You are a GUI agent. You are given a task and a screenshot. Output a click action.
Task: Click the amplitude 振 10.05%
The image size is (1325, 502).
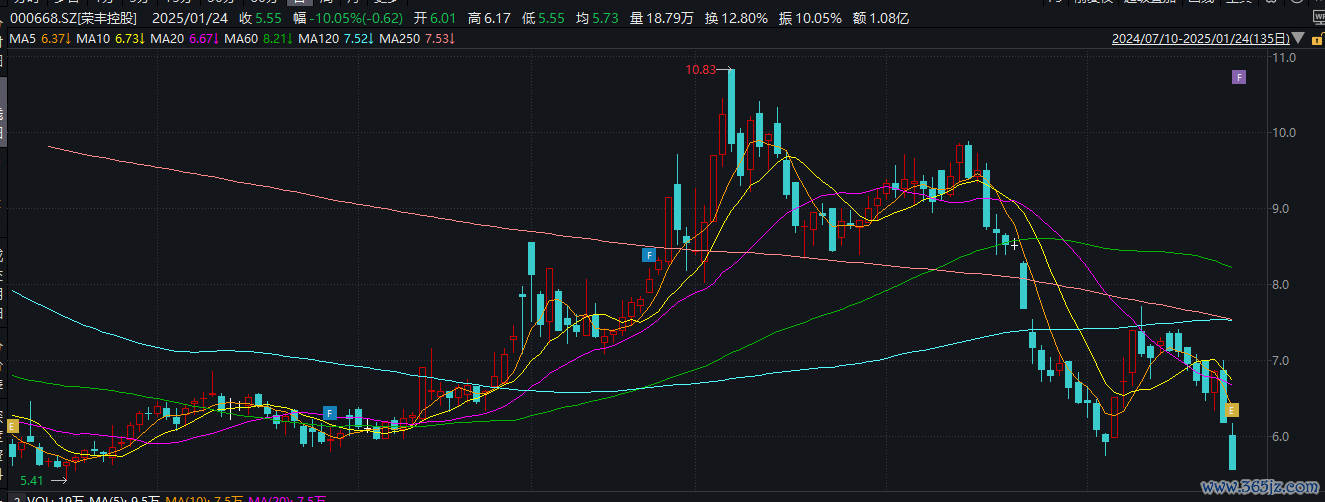click(810, 19)
